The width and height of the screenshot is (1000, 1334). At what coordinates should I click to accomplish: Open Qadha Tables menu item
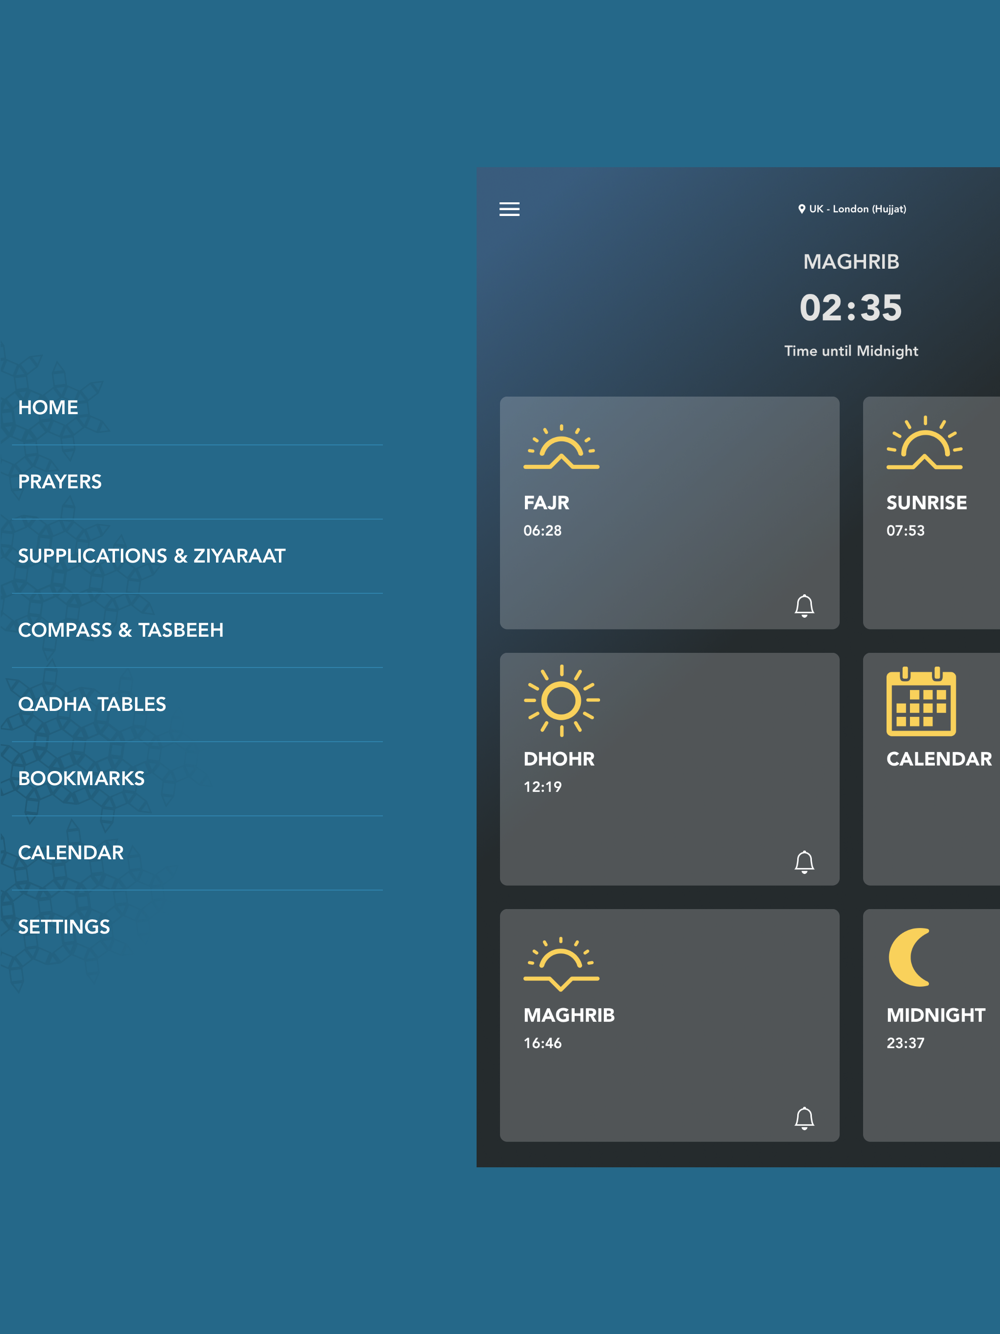[x=197, y=704]
